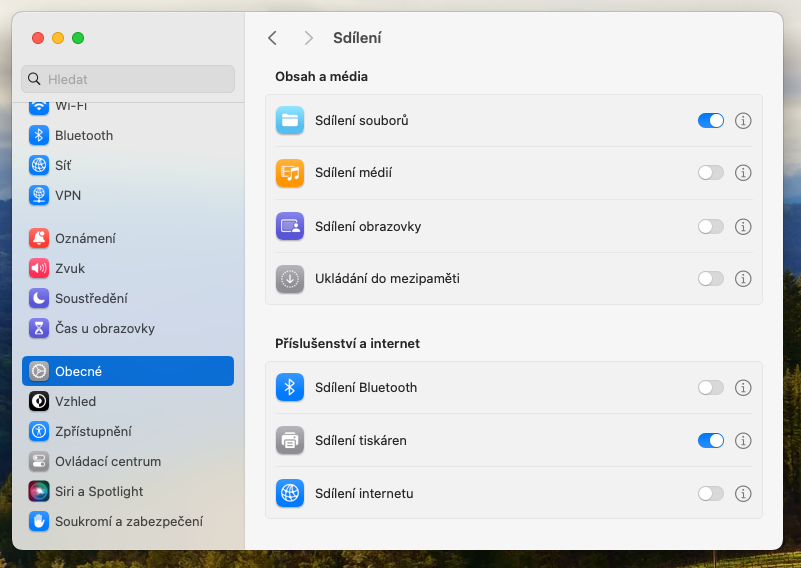
Task: Enable the Sdílení obrazovky switch
Action: click(711, 226)
